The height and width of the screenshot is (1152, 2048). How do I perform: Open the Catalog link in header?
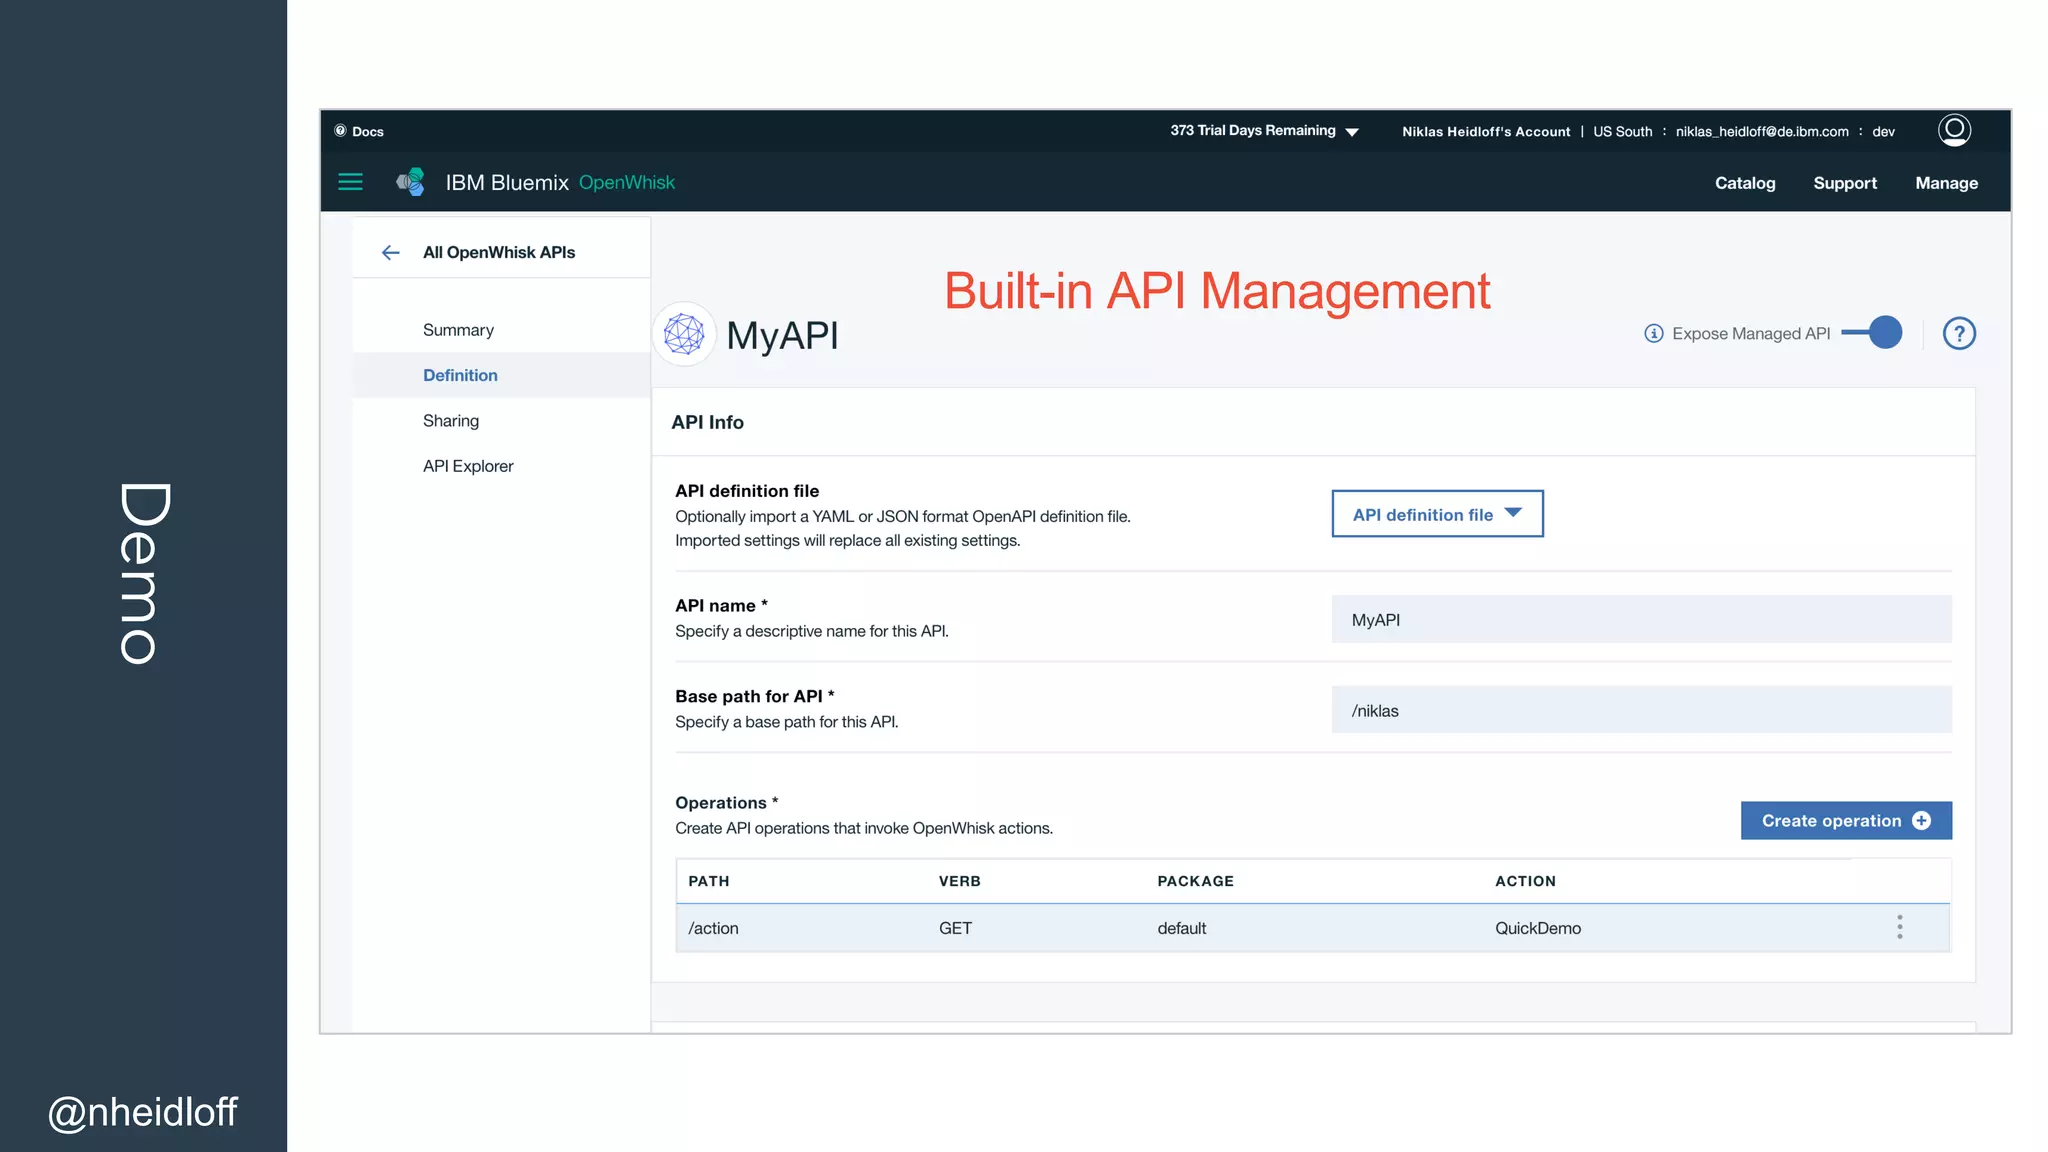click(x=1744, y=183)
